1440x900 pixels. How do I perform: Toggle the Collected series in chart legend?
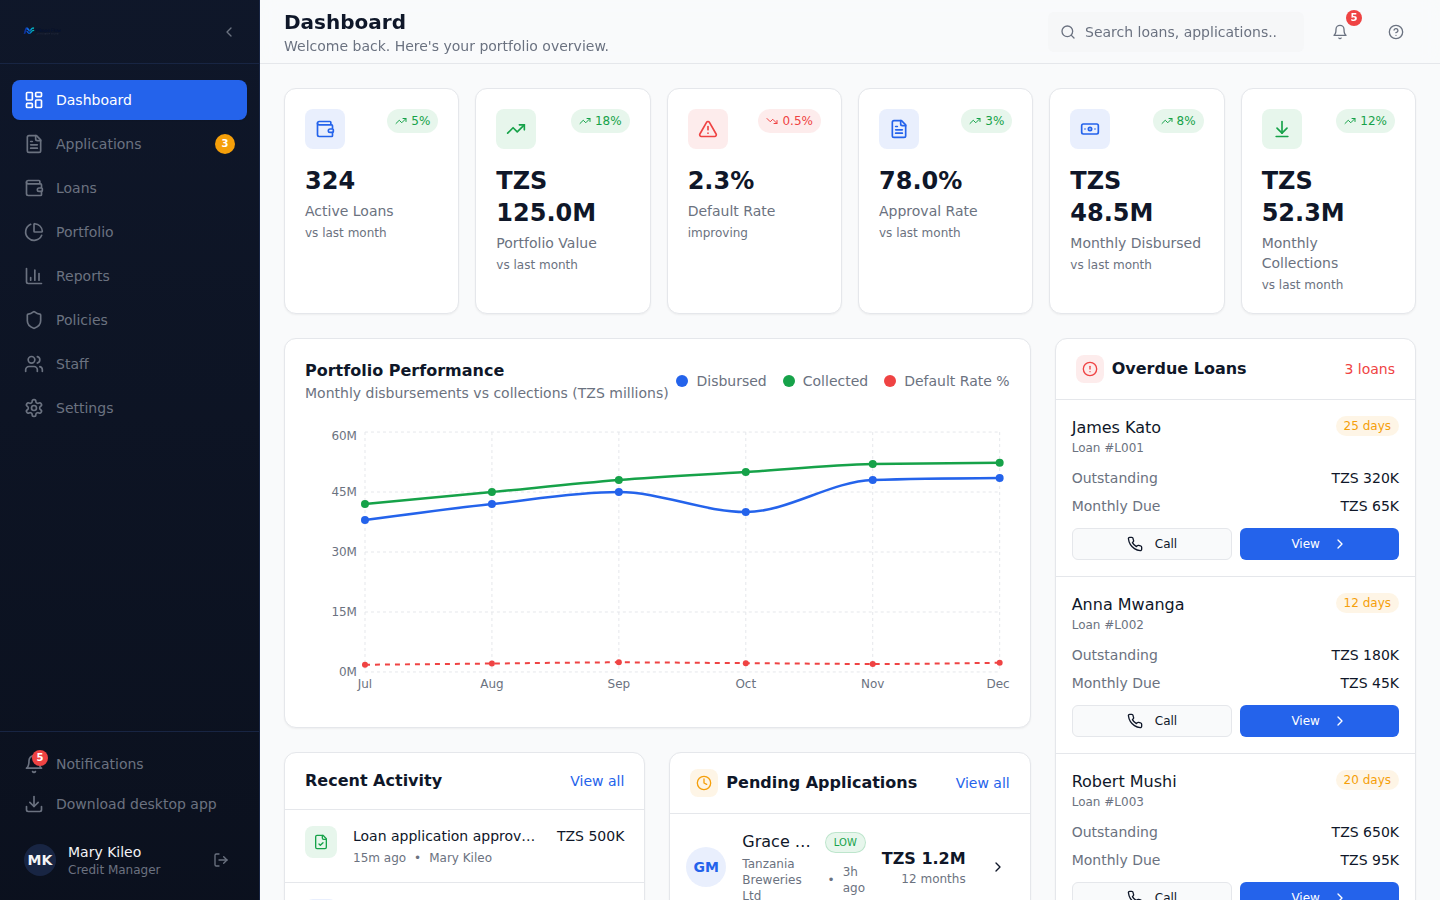click(x=825, y=381)
